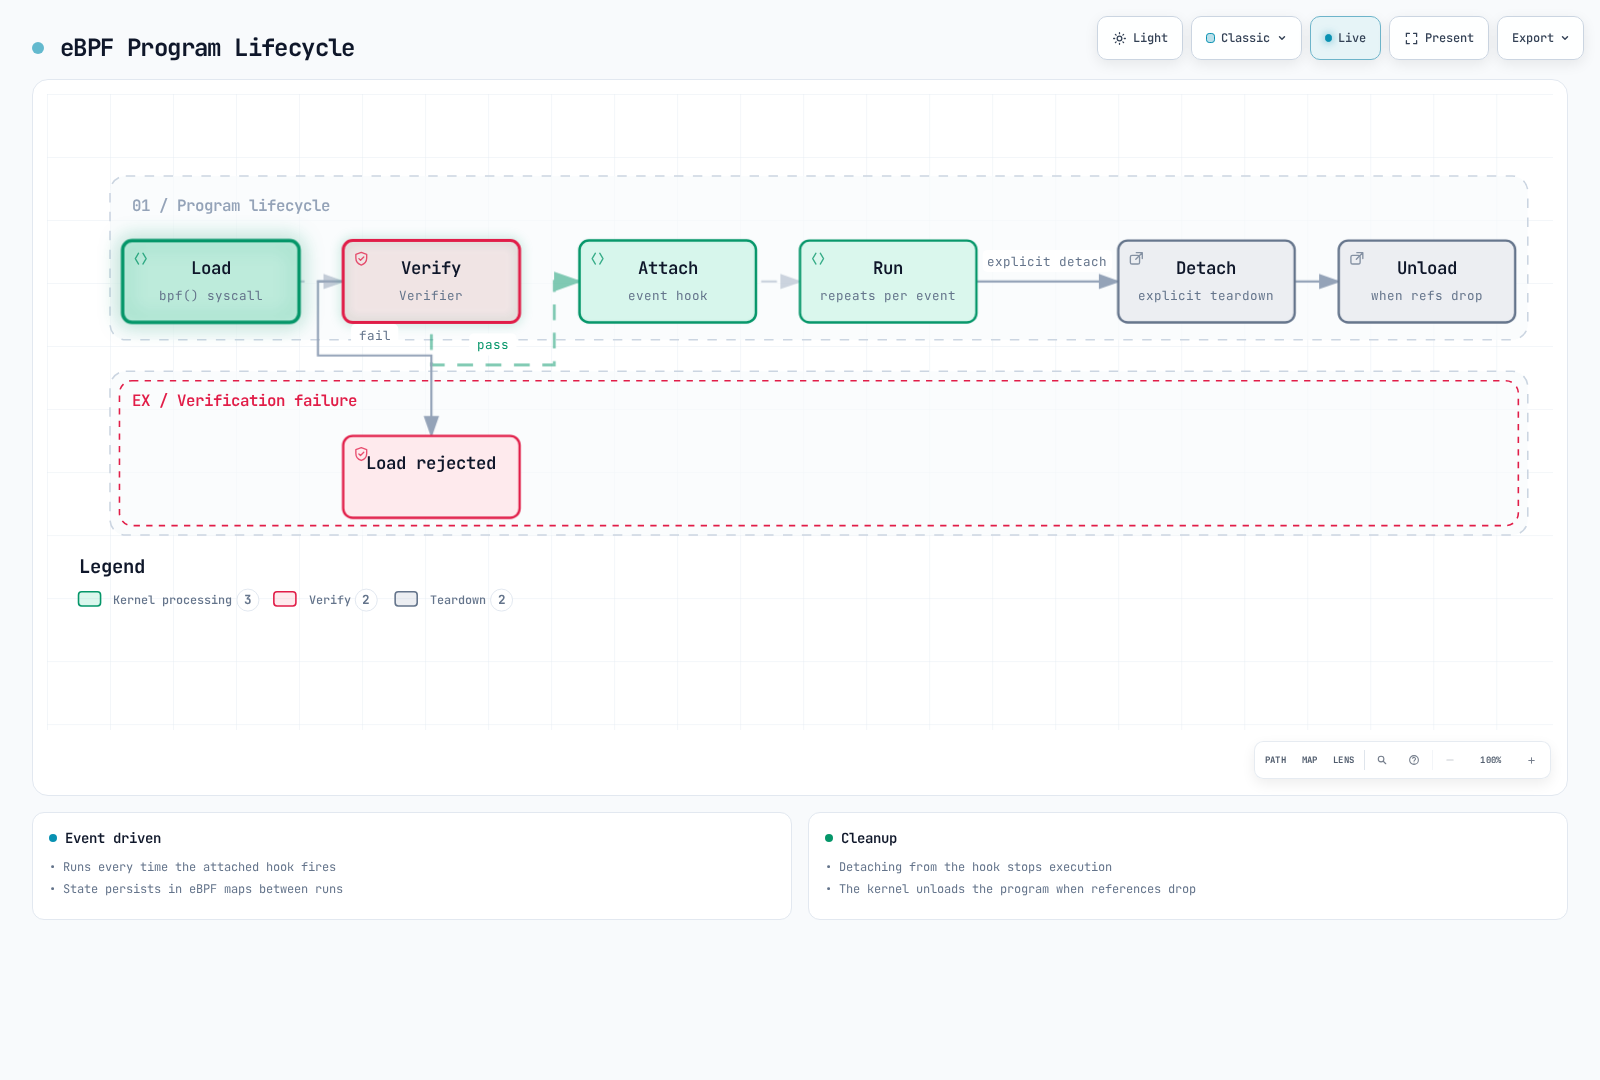
Task: Reset zoom via the 100% label
Action: [x=1490, y=760]
